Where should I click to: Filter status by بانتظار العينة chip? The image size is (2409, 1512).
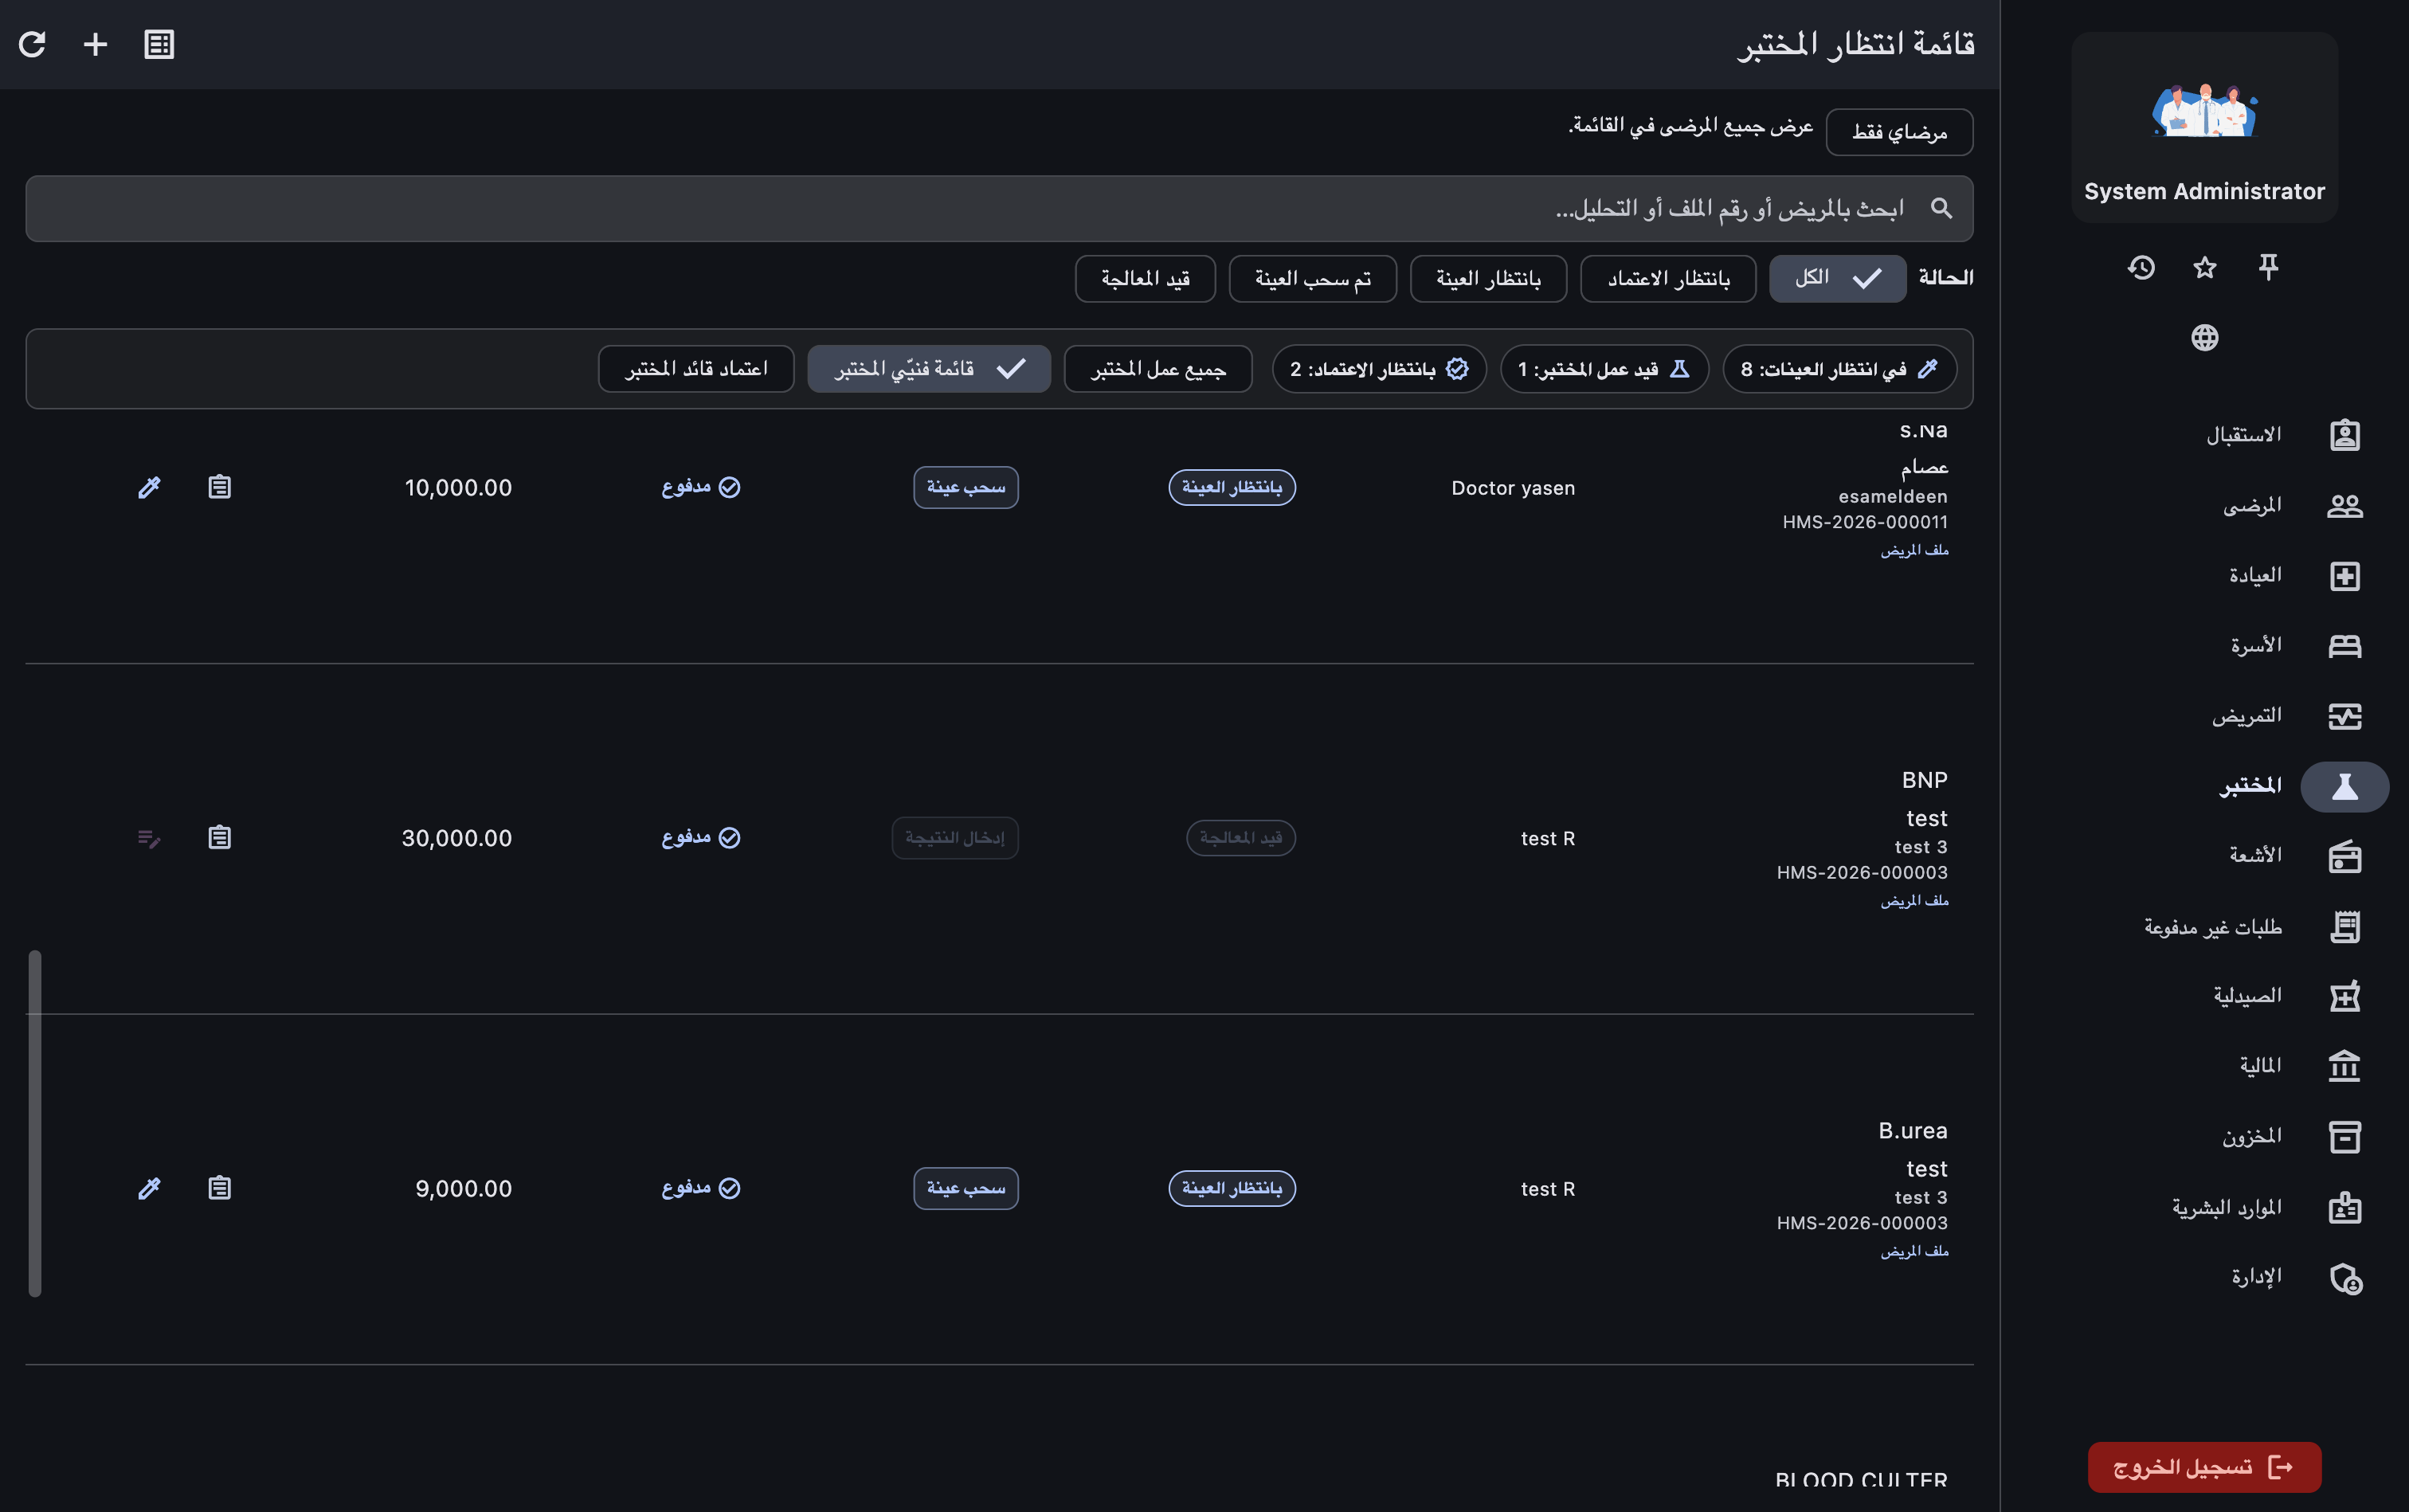tap(1488, 278)
